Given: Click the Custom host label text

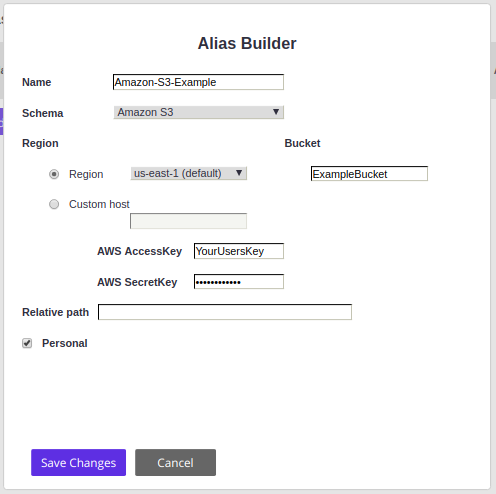Looking at the screenshot, I should (x=99, y=204).
